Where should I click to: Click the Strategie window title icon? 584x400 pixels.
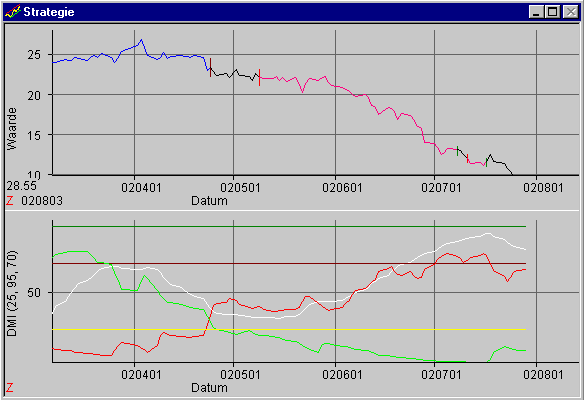point(13,12)
